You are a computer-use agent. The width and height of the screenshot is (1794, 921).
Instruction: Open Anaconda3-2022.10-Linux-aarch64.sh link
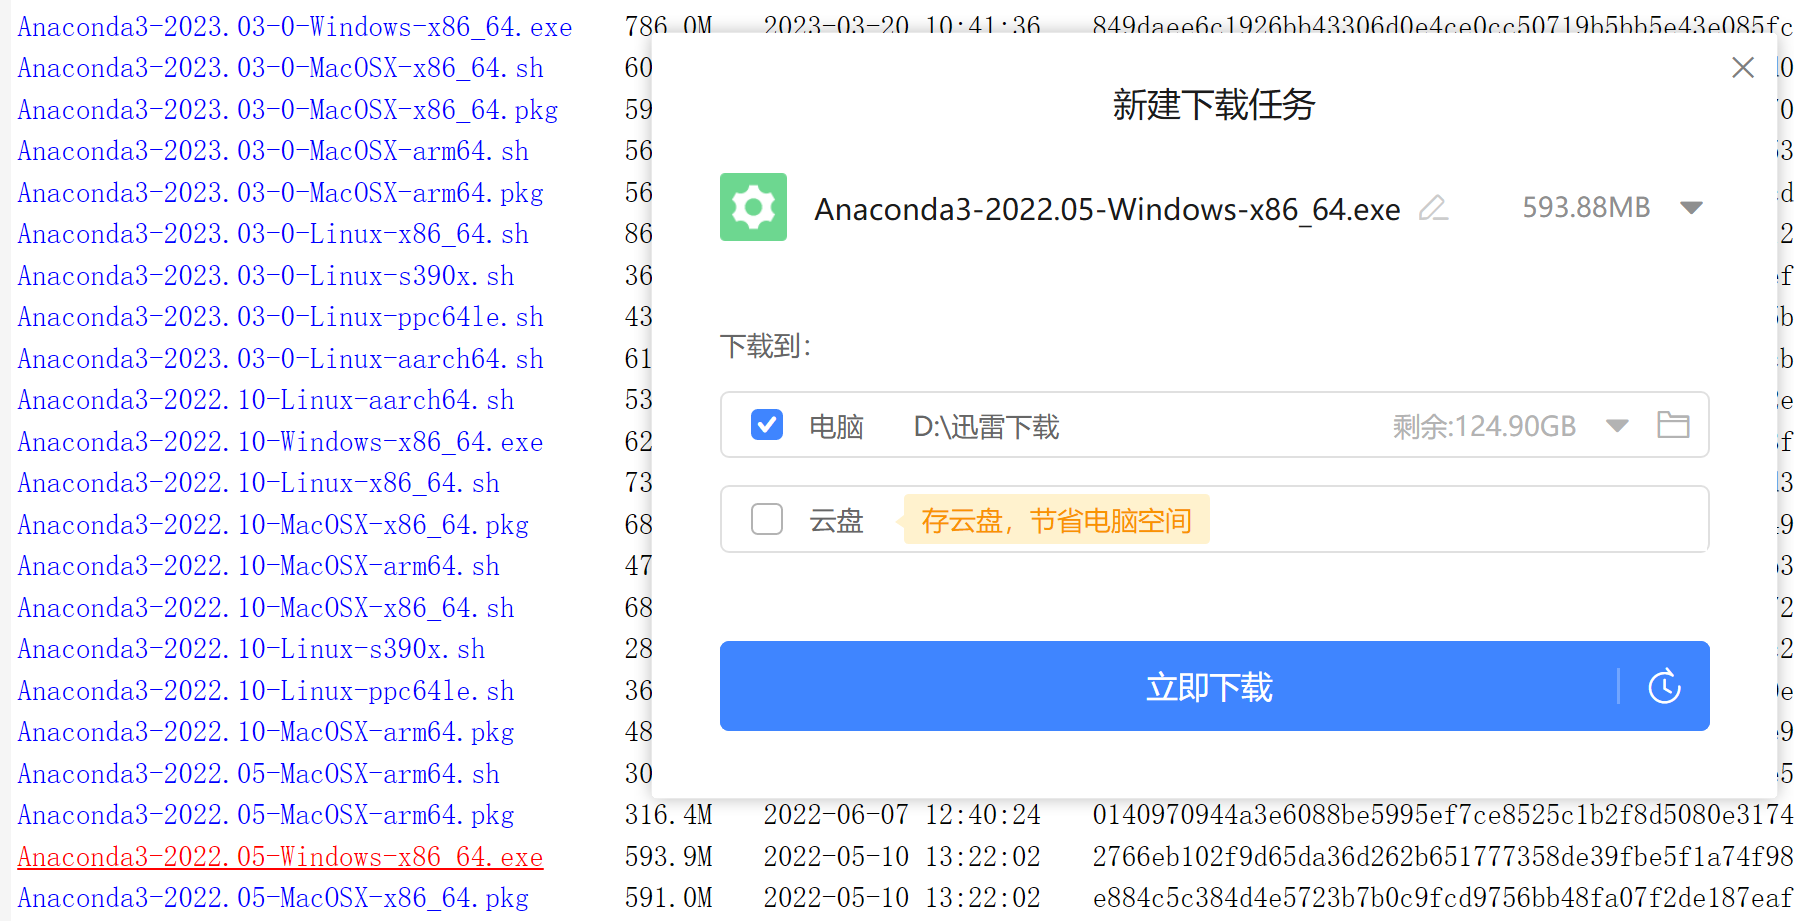(266, 400)
